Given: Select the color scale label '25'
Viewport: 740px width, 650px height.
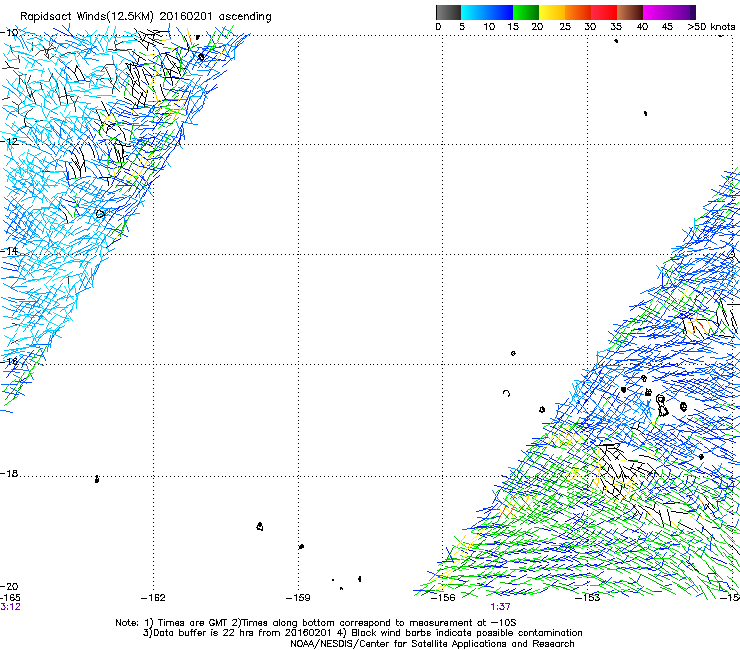Looking at the screenshot, I should 565,27.
